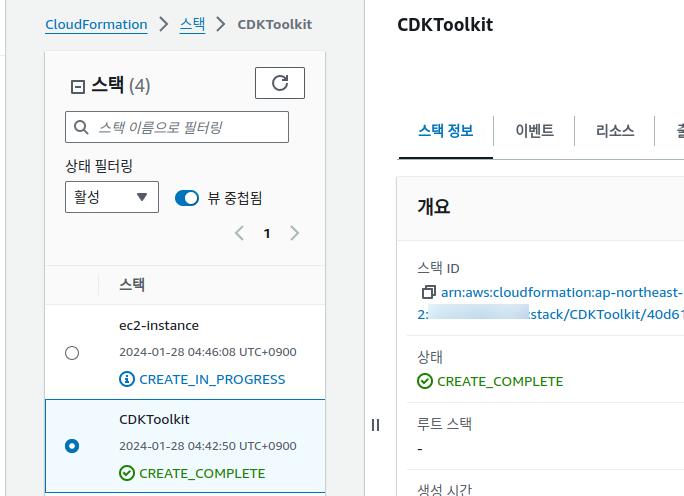684x496 pixels.
Task: Click CREATE_COMPLETE status text in overview
Action: click(x=500, y=381)
